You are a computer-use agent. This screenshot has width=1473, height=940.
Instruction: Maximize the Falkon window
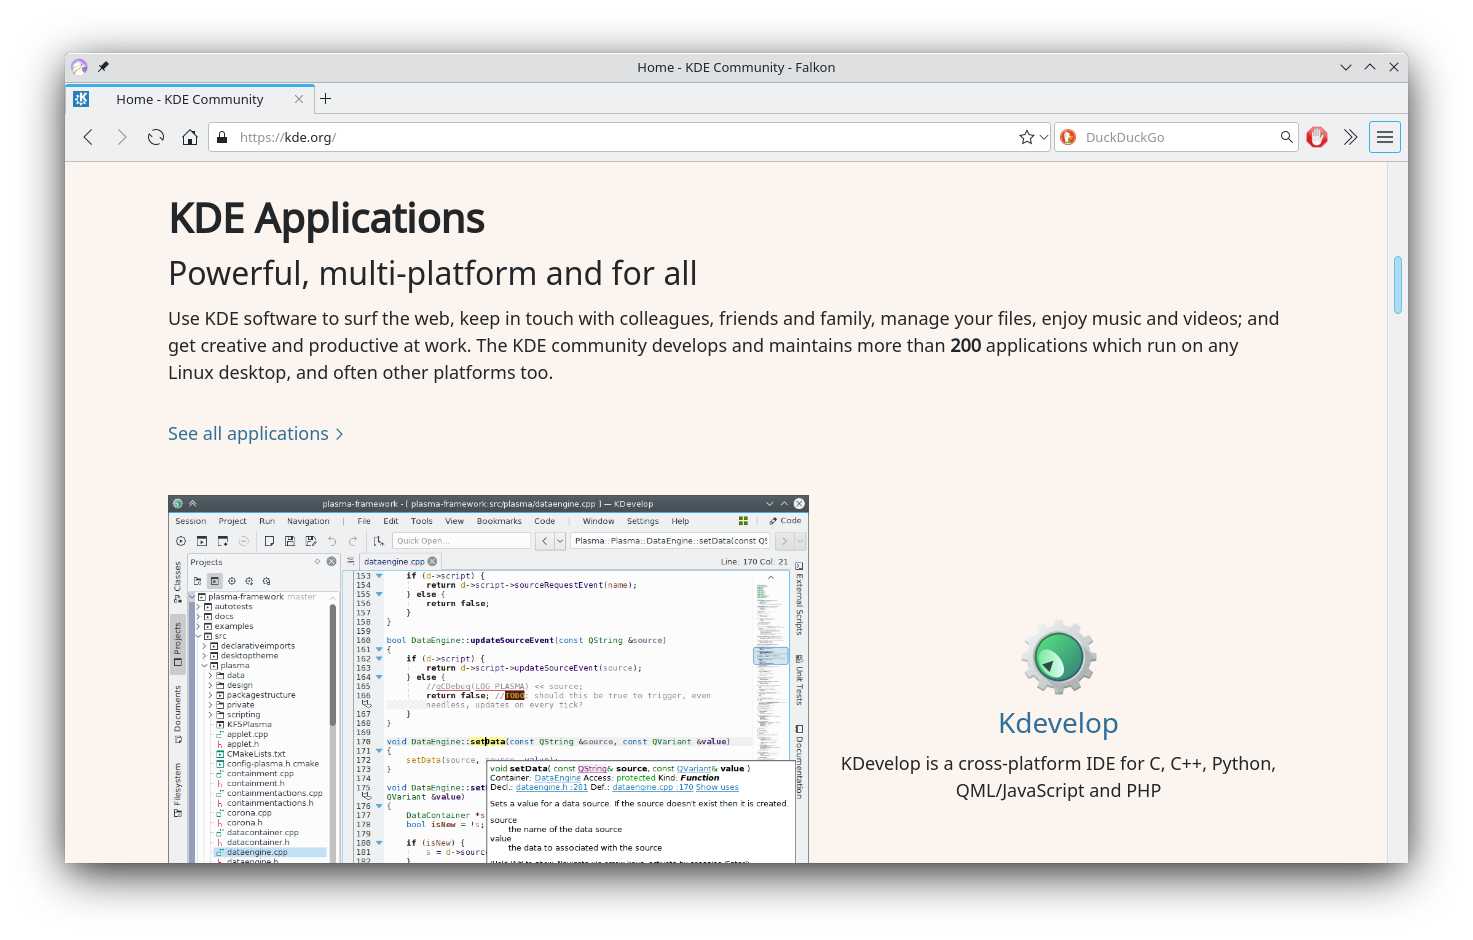point(1370,67)
